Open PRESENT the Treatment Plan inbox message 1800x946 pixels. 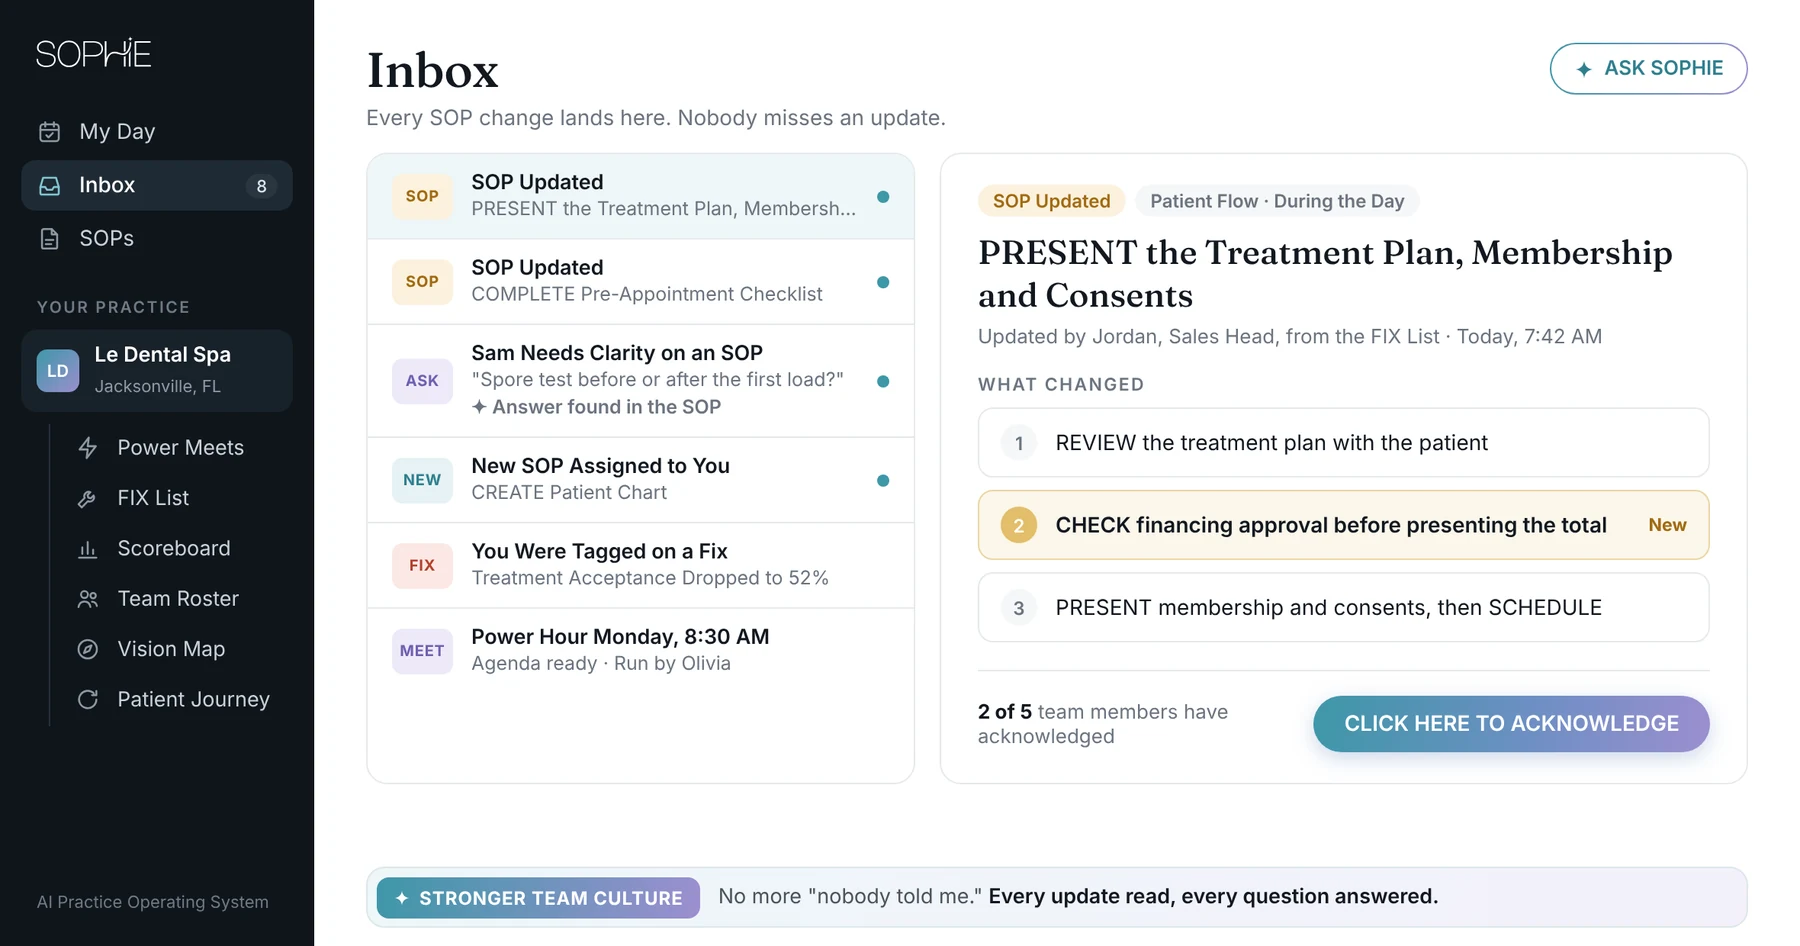point(641,197)
